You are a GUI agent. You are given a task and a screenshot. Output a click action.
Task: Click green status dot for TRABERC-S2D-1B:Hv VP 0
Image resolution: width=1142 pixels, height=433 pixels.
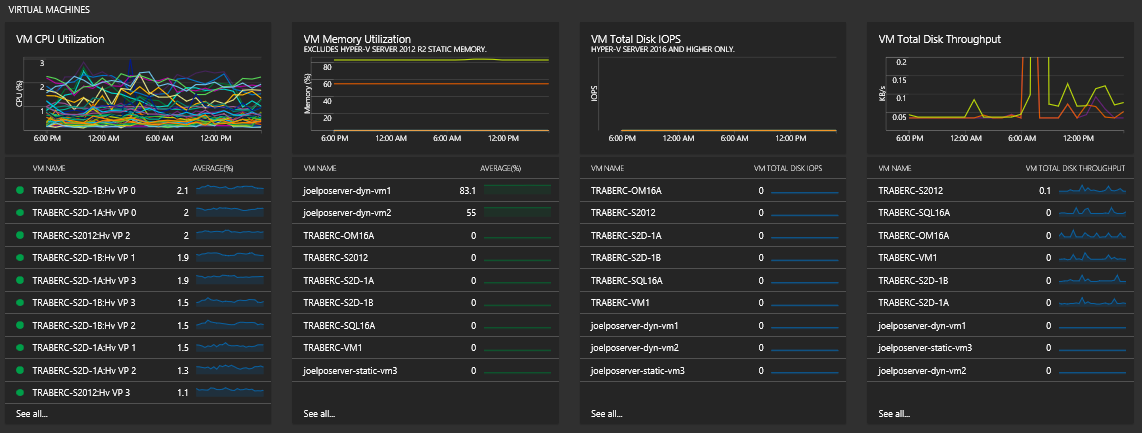19,190
